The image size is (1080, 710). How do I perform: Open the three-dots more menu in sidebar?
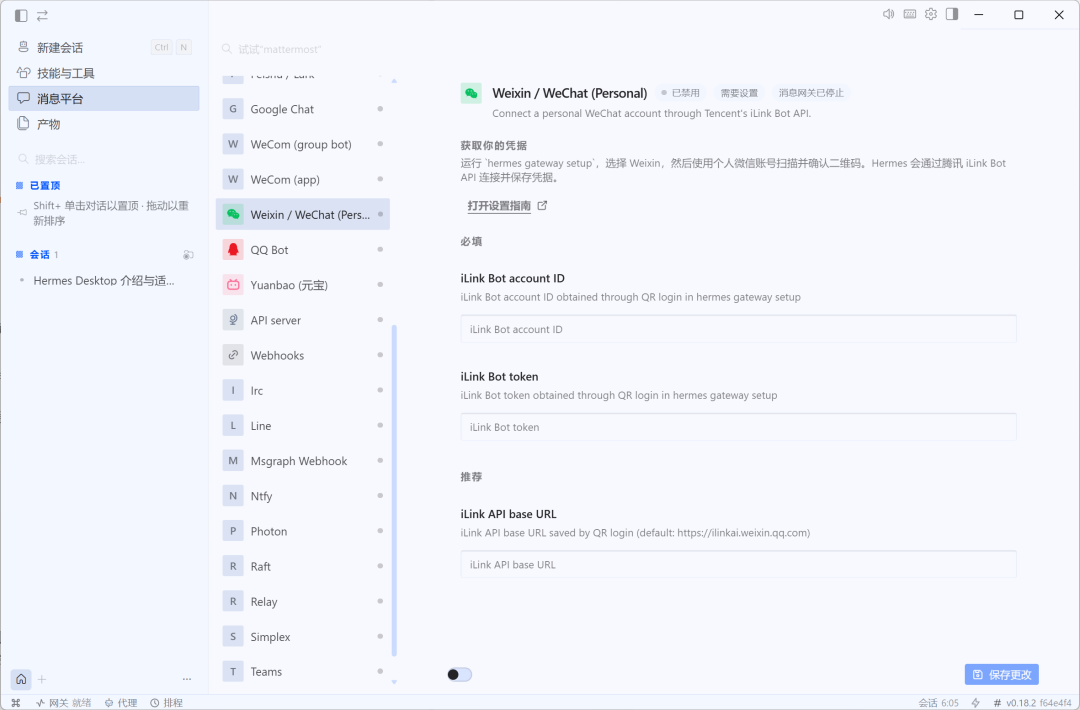pos(187,679)
